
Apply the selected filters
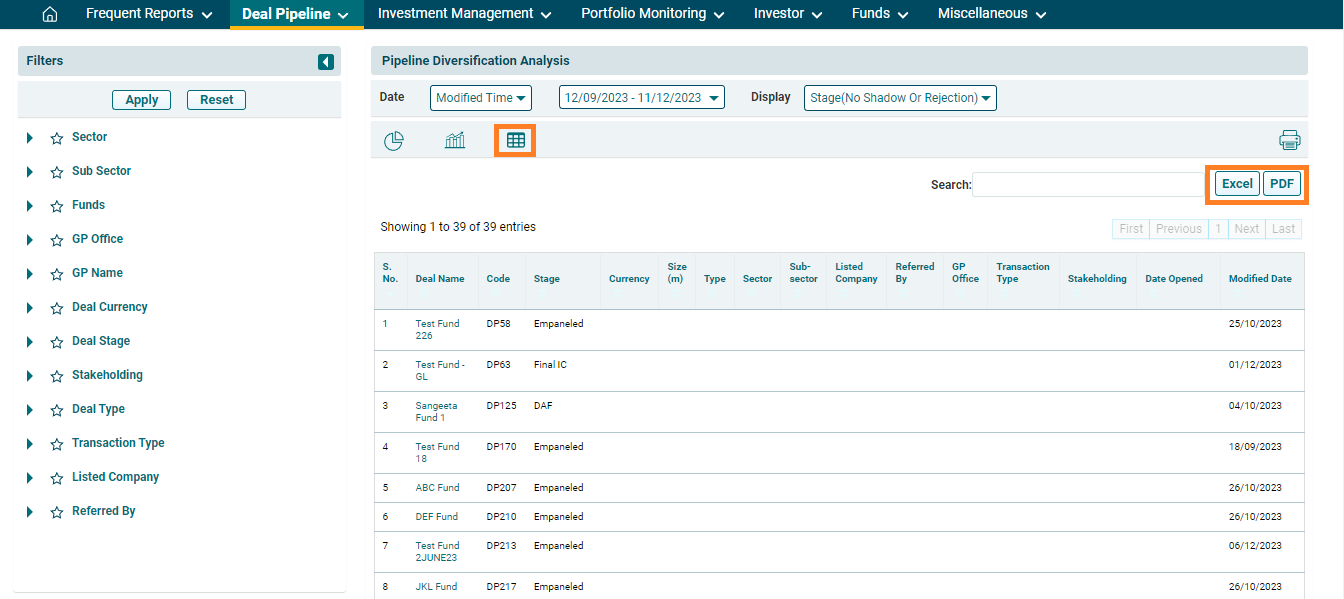[141, 100]
